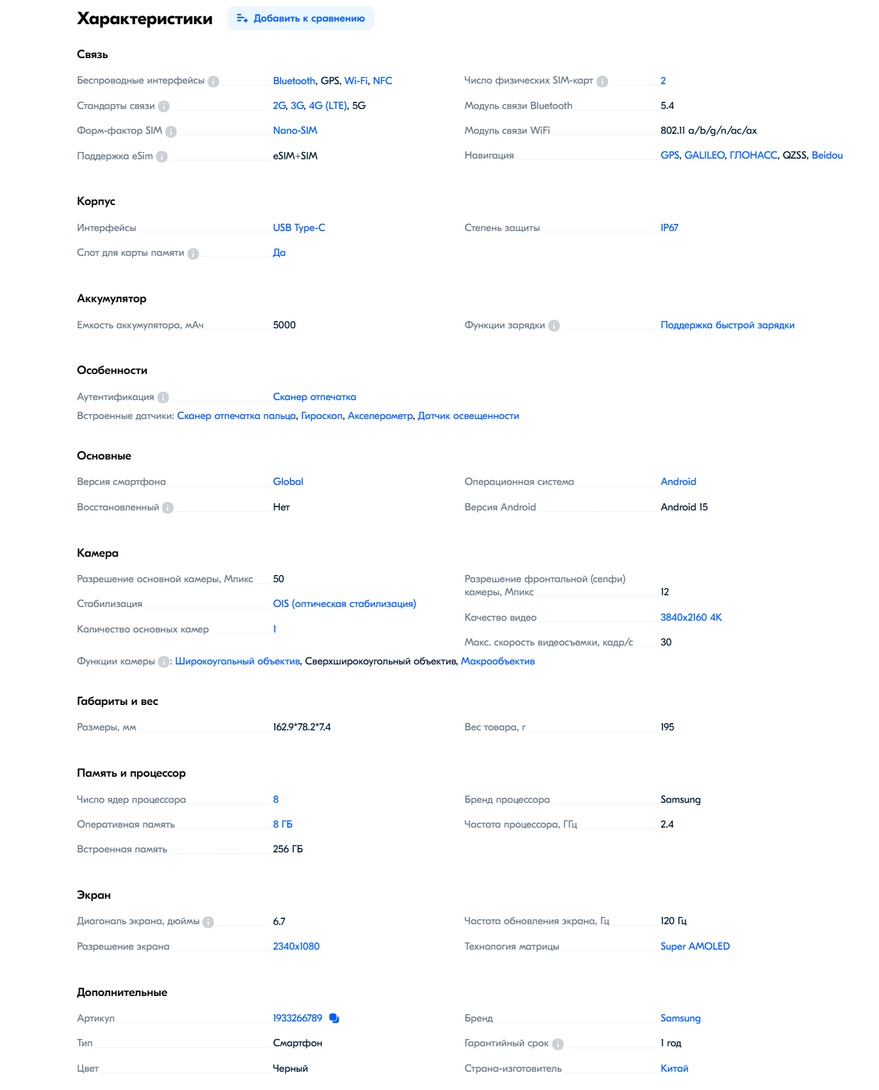Open Поддержка быстрой зарядки link
Screen dimensions: 879x1090
click(727, 325)
